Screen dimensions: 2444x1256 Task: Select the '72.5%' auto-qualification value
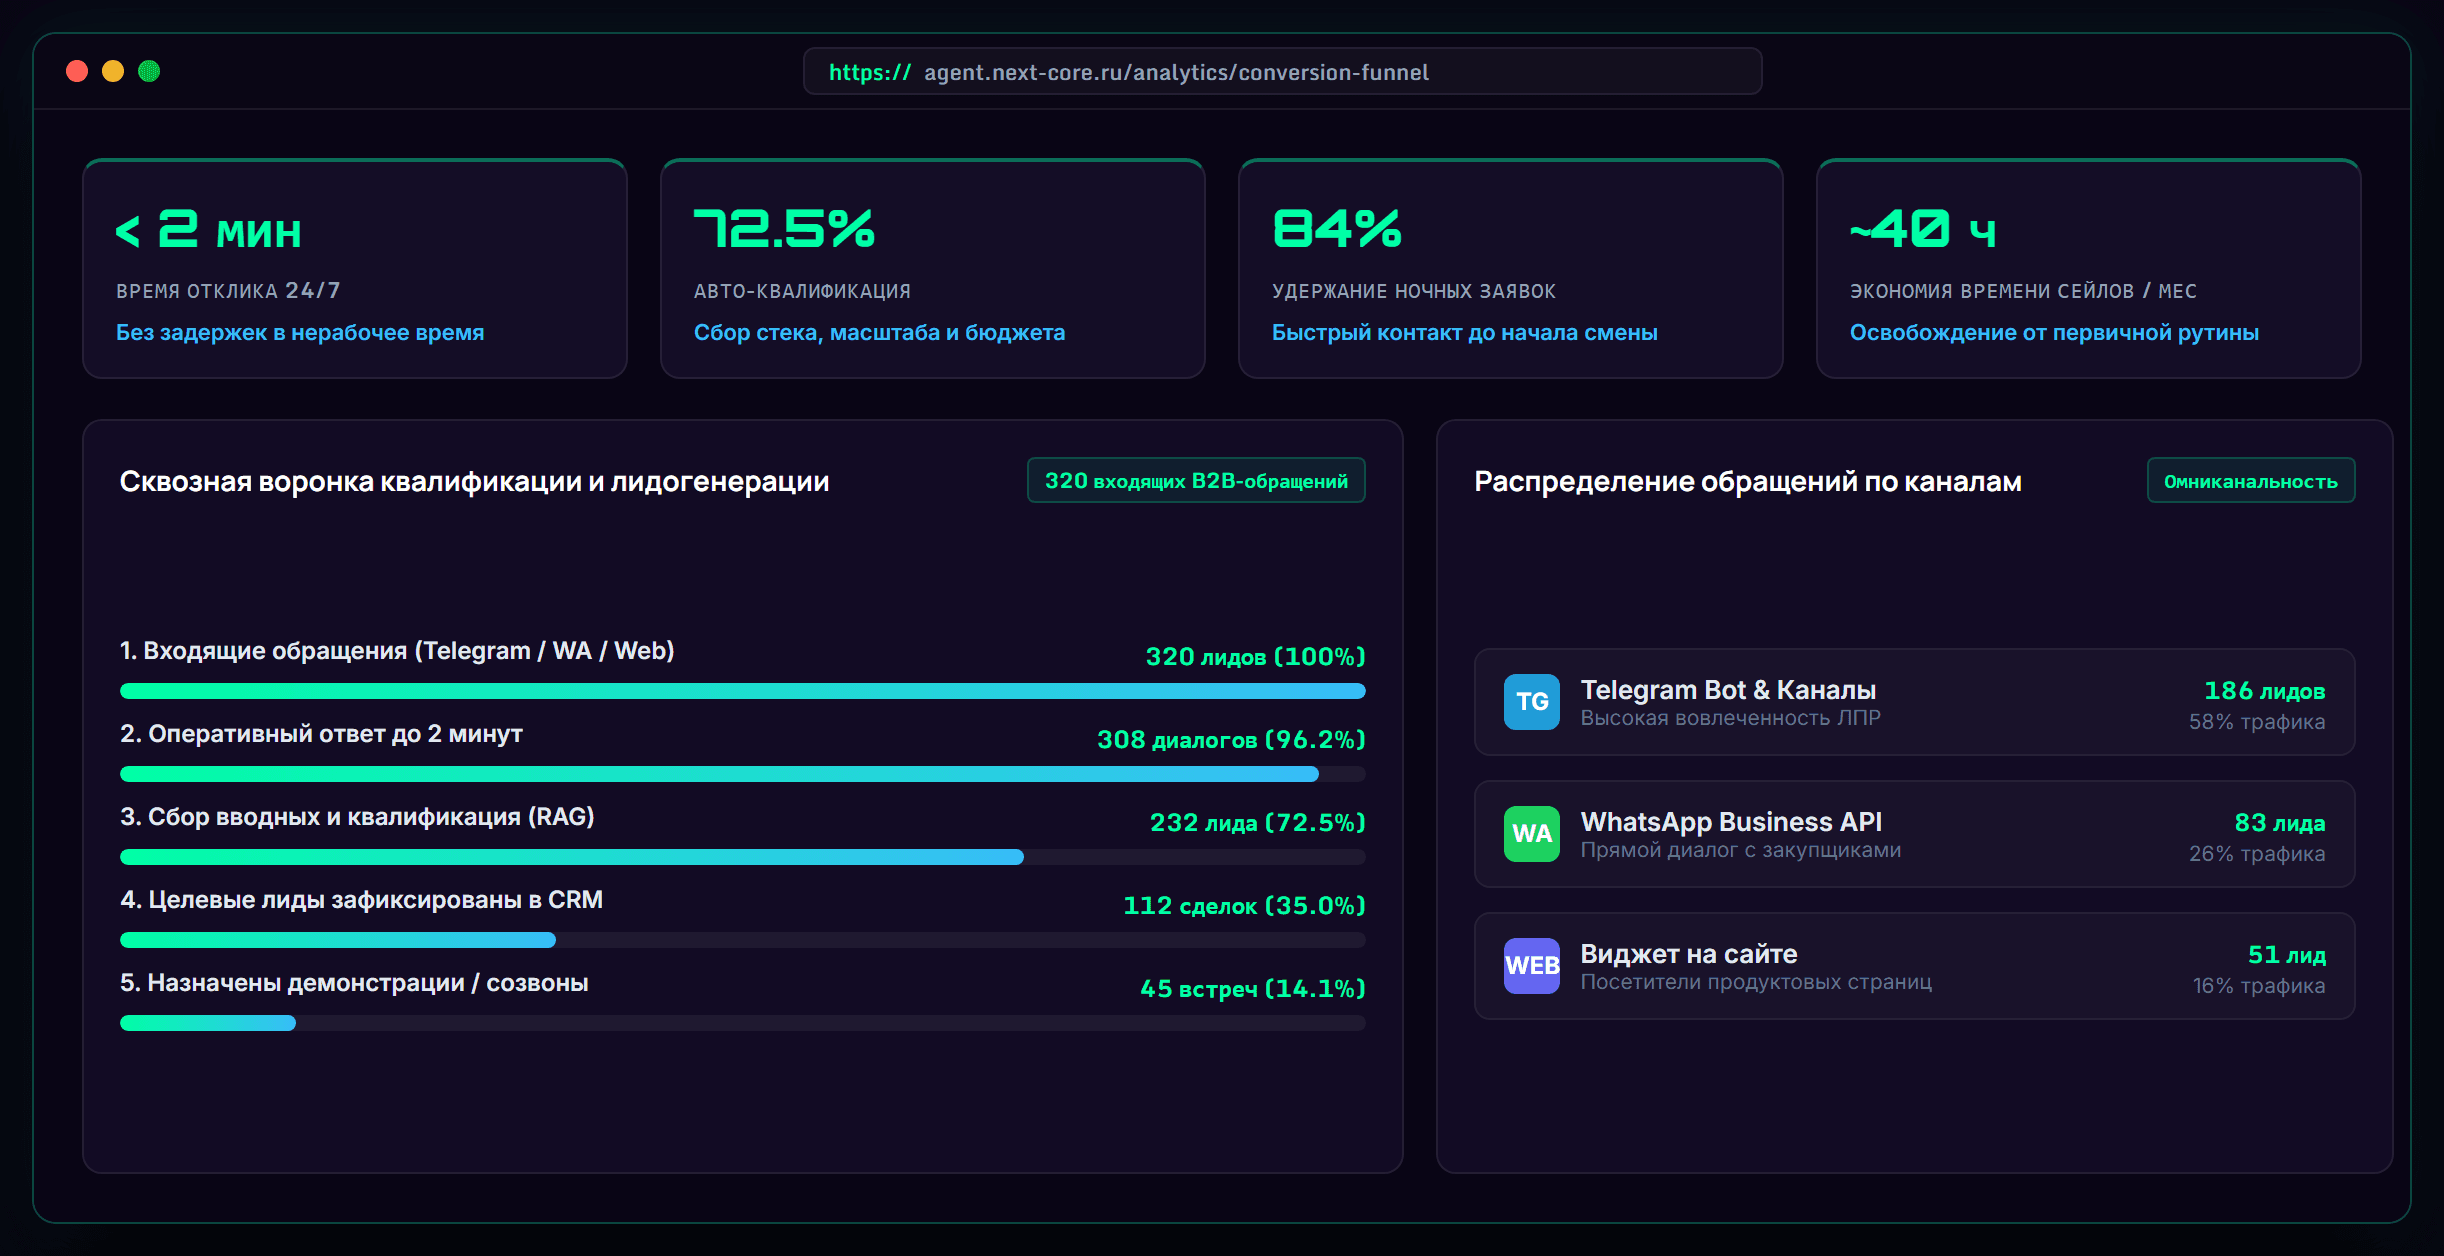coord(784,229)
